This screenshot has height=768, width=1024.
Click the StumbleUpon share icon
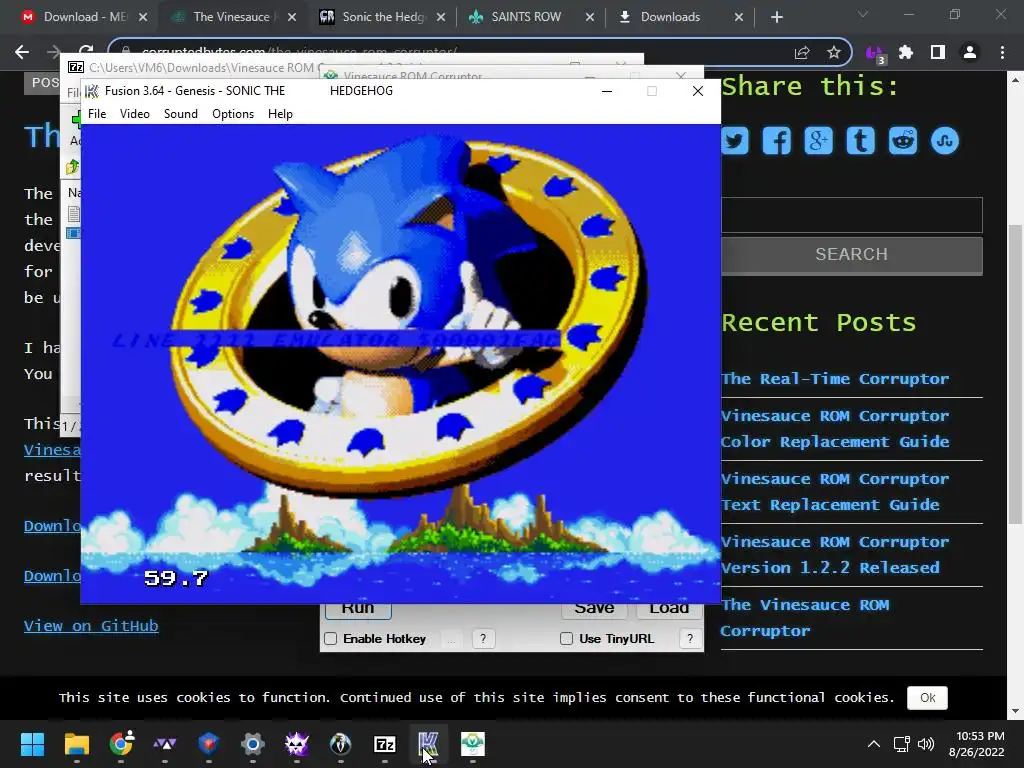point(944,140)
